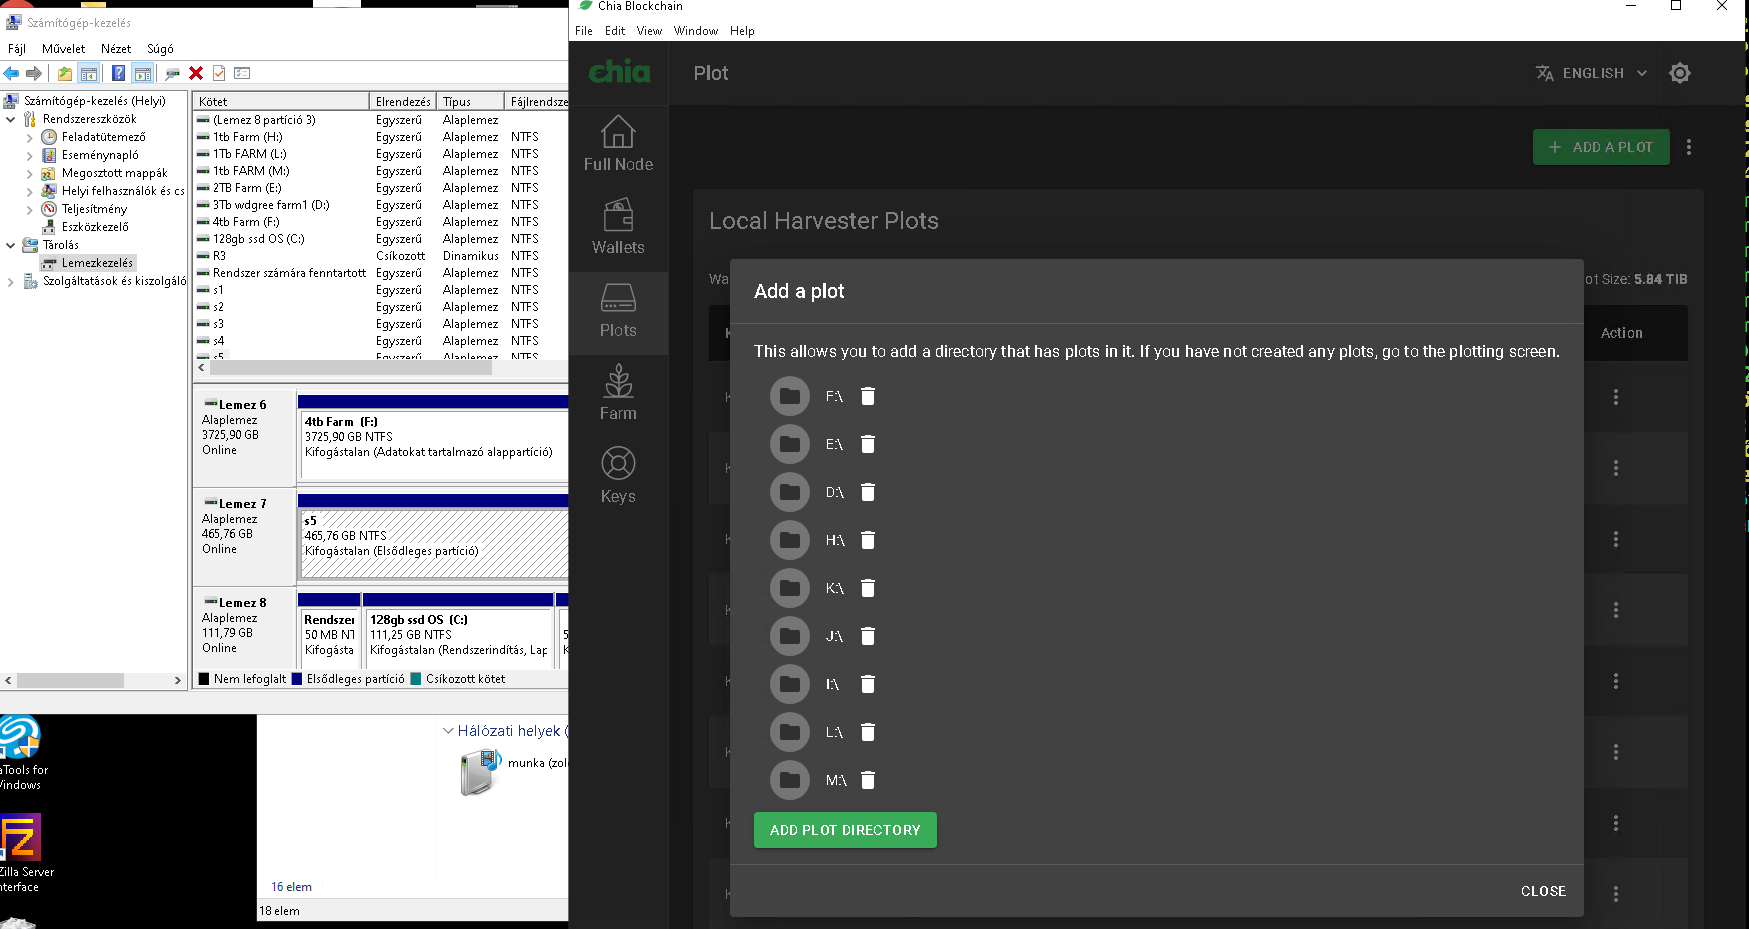Screen dimensions: 1749x929
Task: Expand Helyi felhasználók és csoportok node
Action: click(29, 191)
